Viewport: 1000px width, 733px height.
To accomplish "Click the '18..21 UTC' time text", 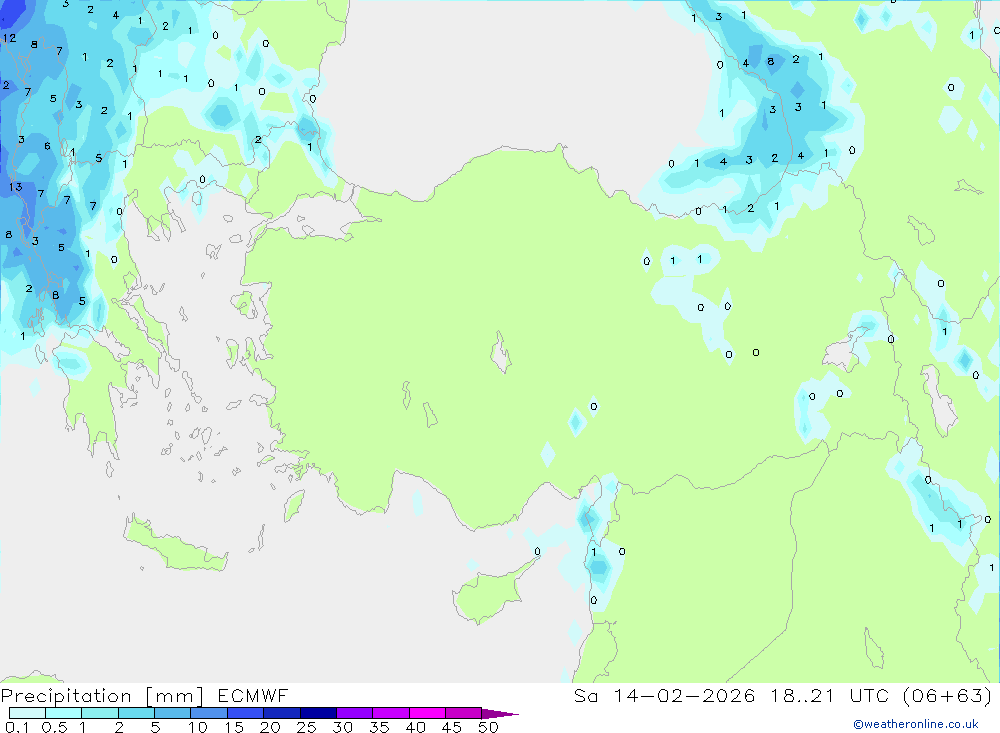I will [x=832, y=695].
